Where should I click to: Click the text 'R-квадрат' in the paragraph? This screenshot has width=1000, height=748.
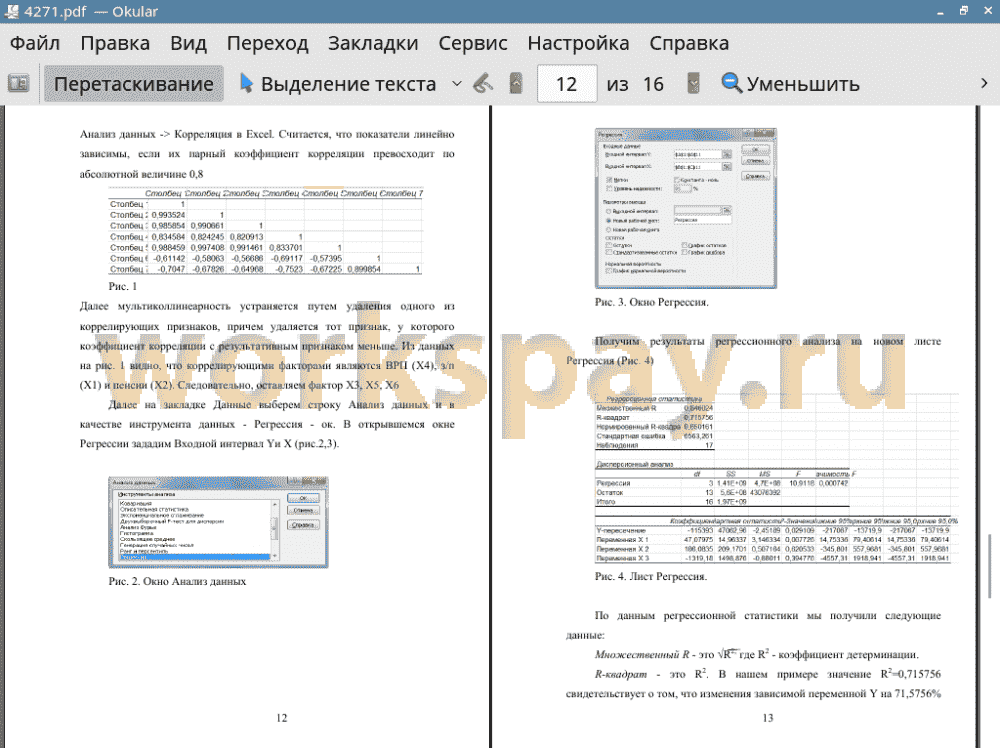(621, 674)
